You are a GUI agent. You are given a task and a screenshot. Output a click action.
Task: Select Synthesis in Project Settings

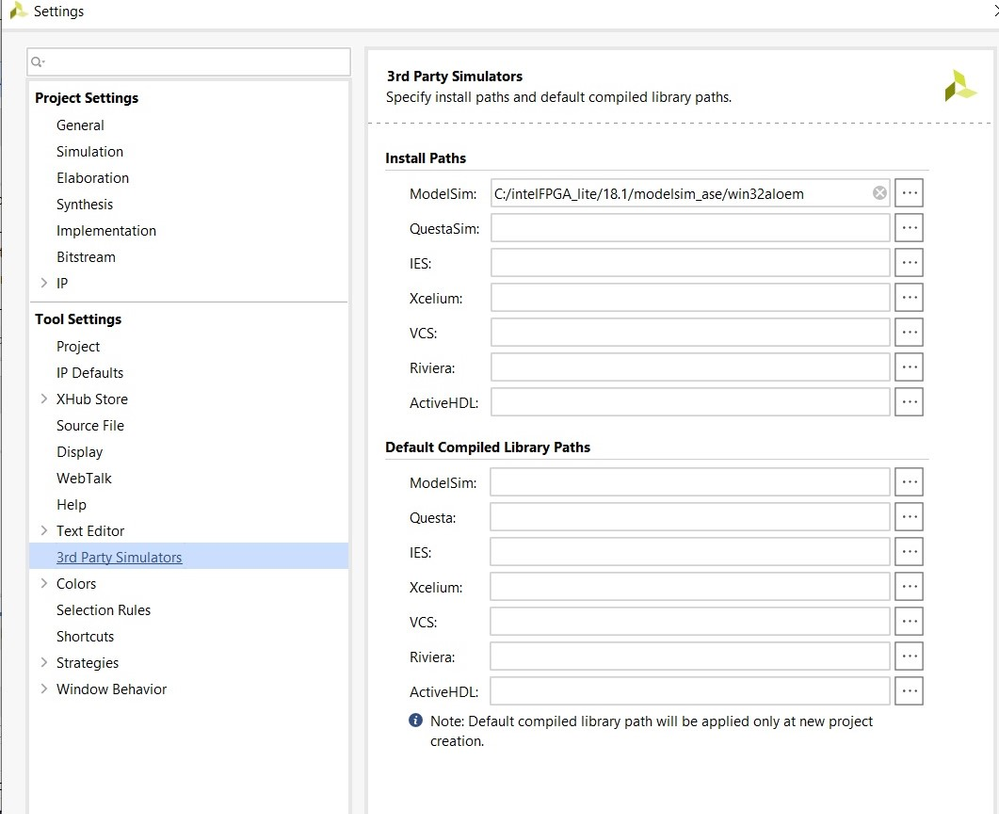[85, 204]
